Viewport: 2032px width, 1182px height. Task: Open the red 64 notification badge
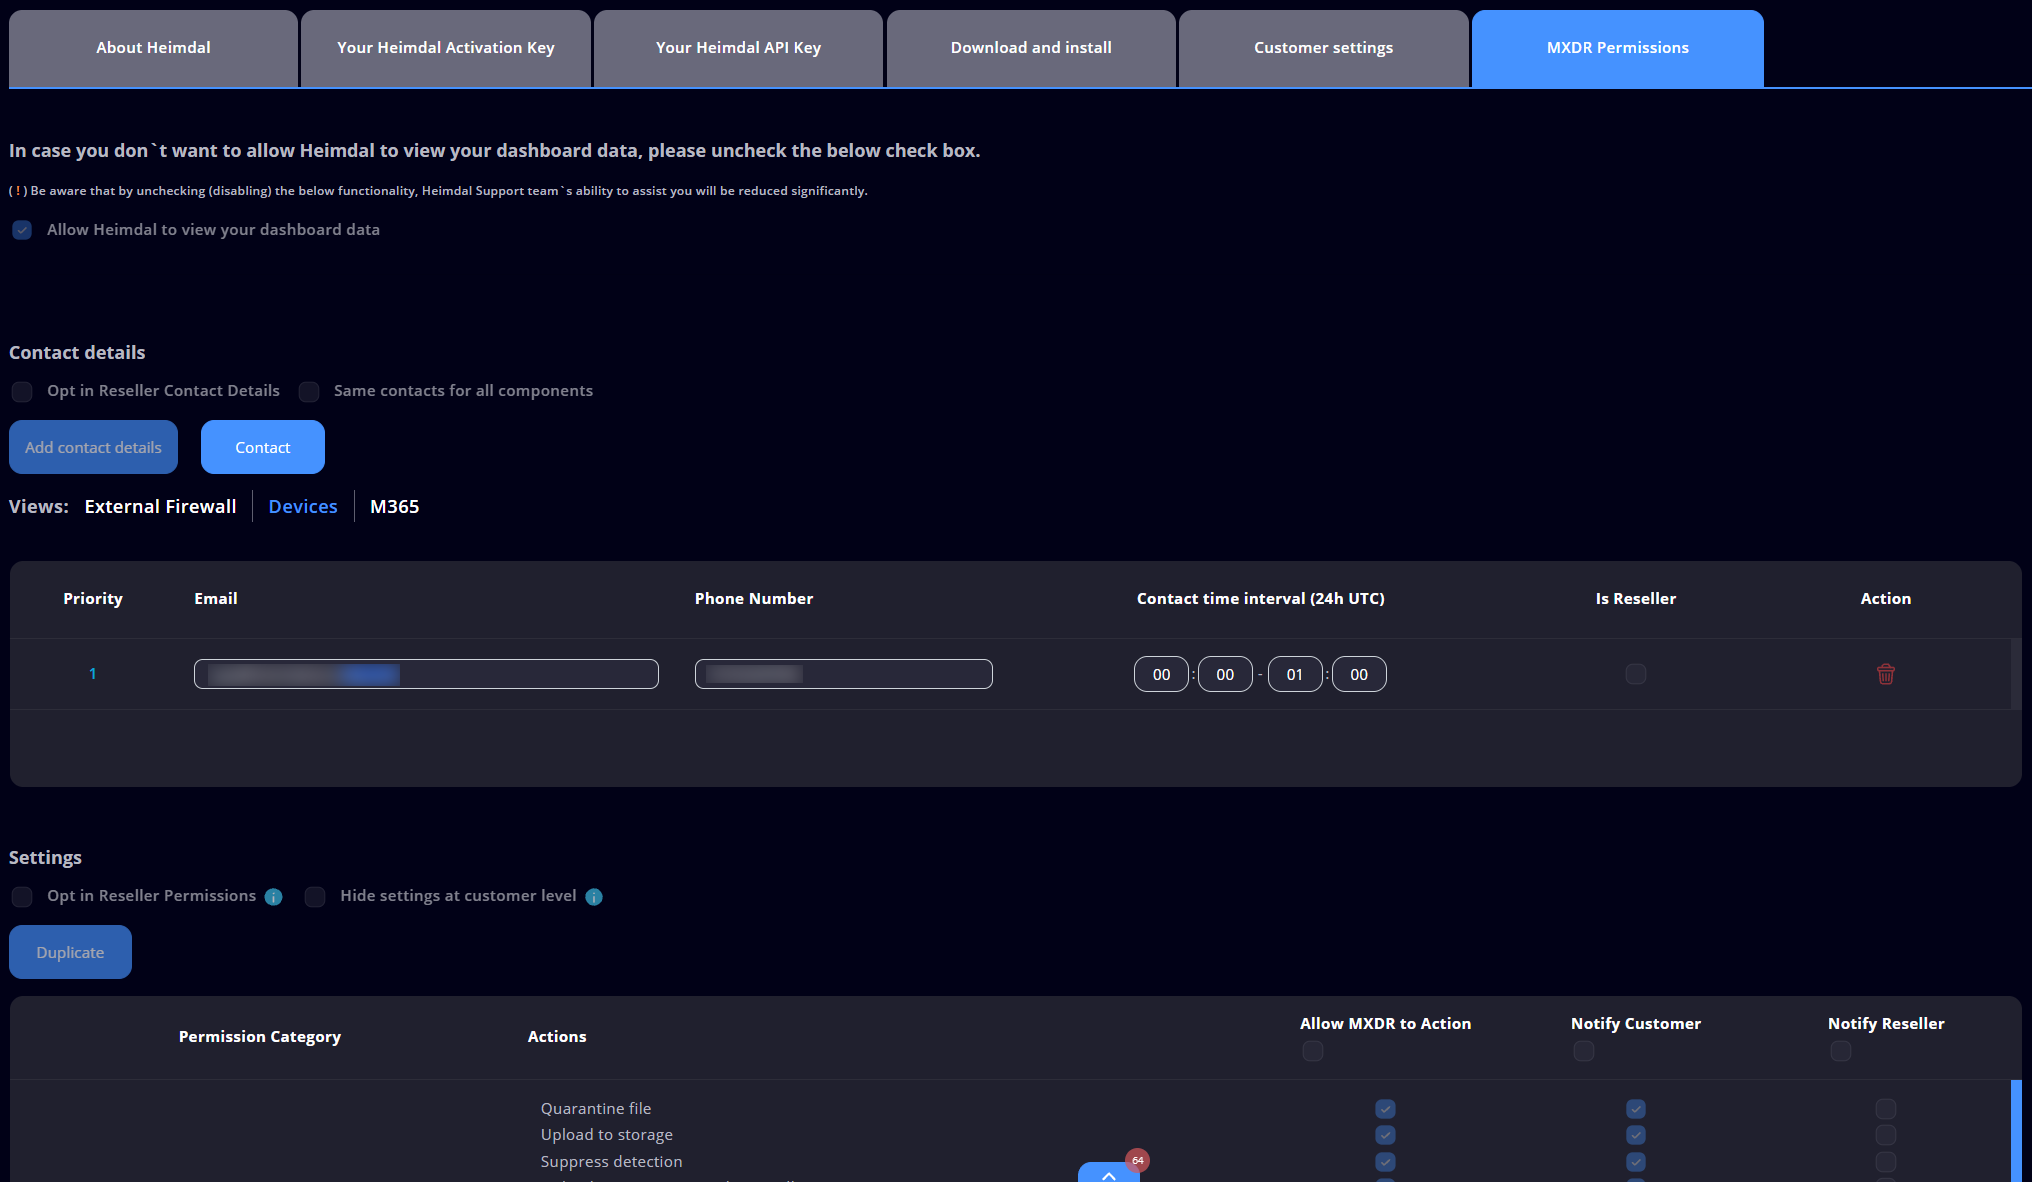click(1137, 1160)
